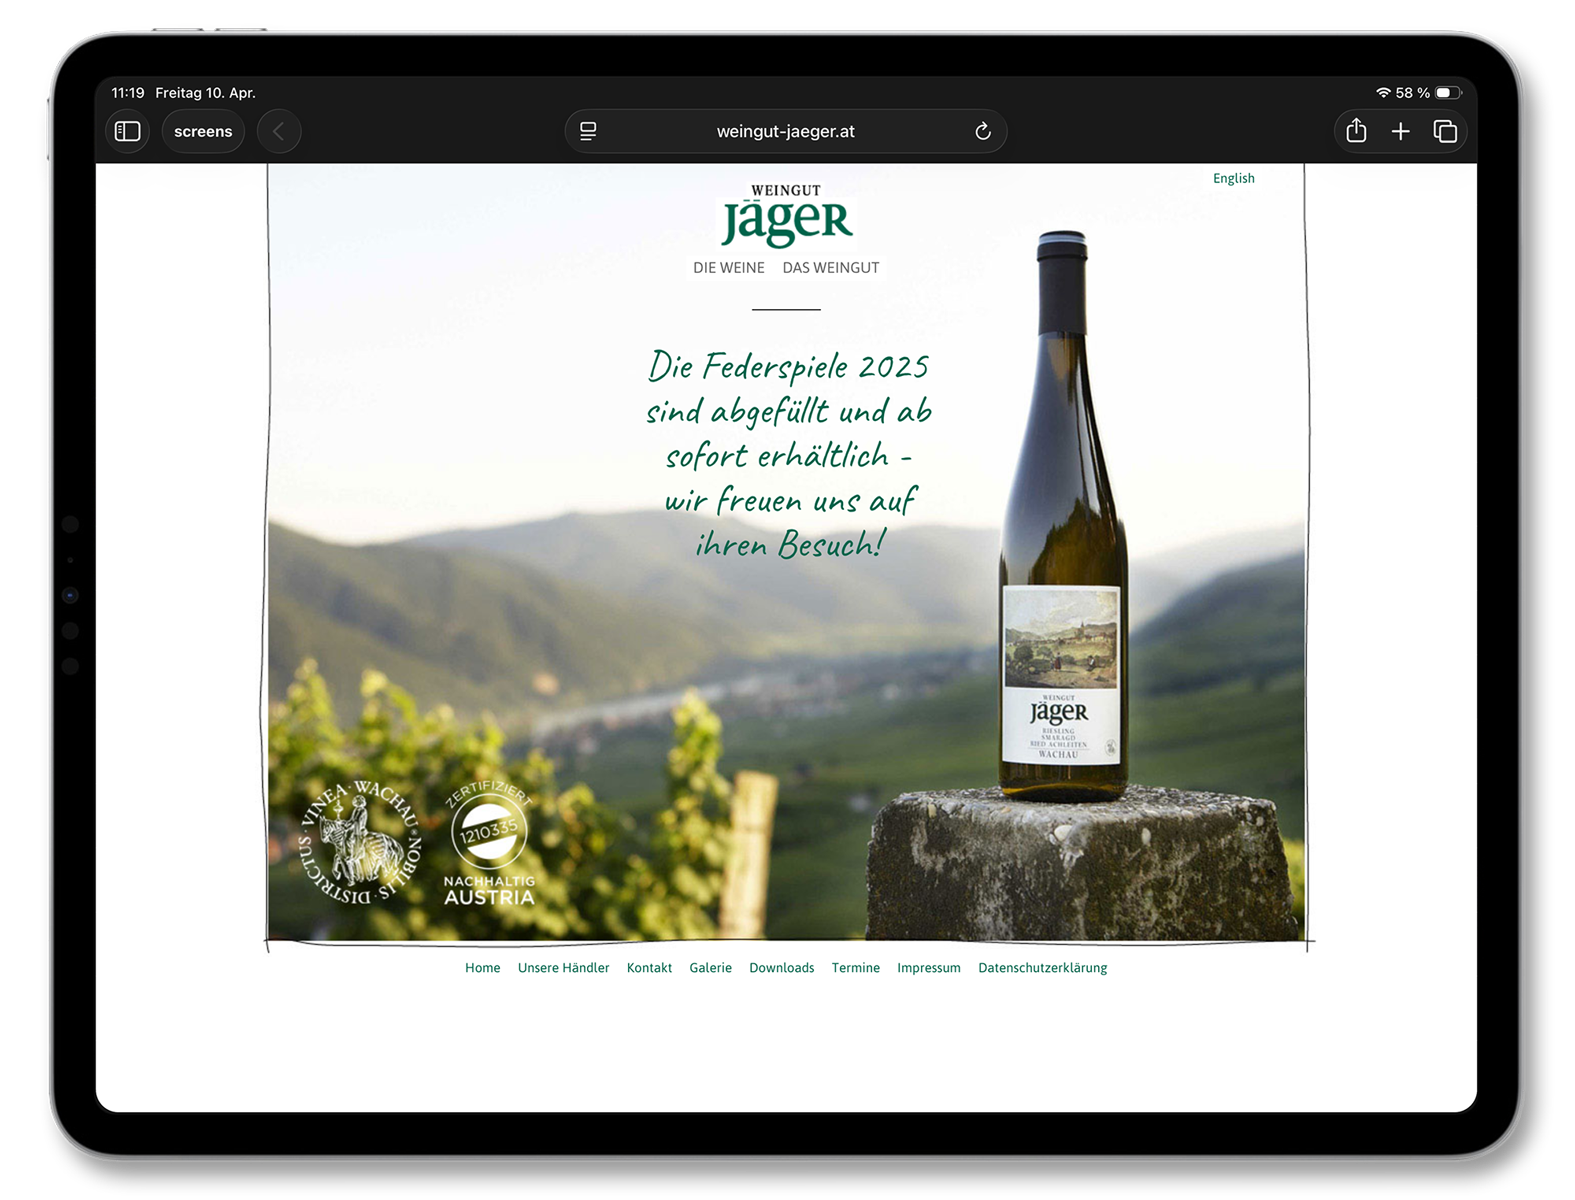
Task: Open the page menu icon in address bar
Action: click(x=588, y=131)
